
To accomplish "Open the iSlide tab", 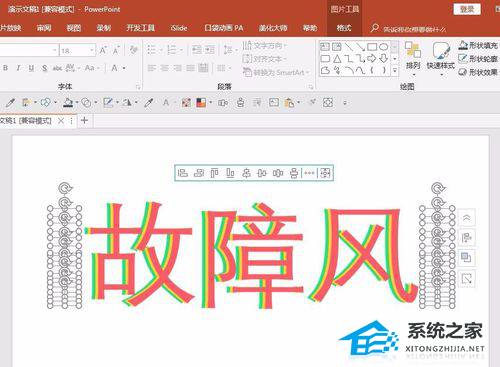I will coord(179,28).
